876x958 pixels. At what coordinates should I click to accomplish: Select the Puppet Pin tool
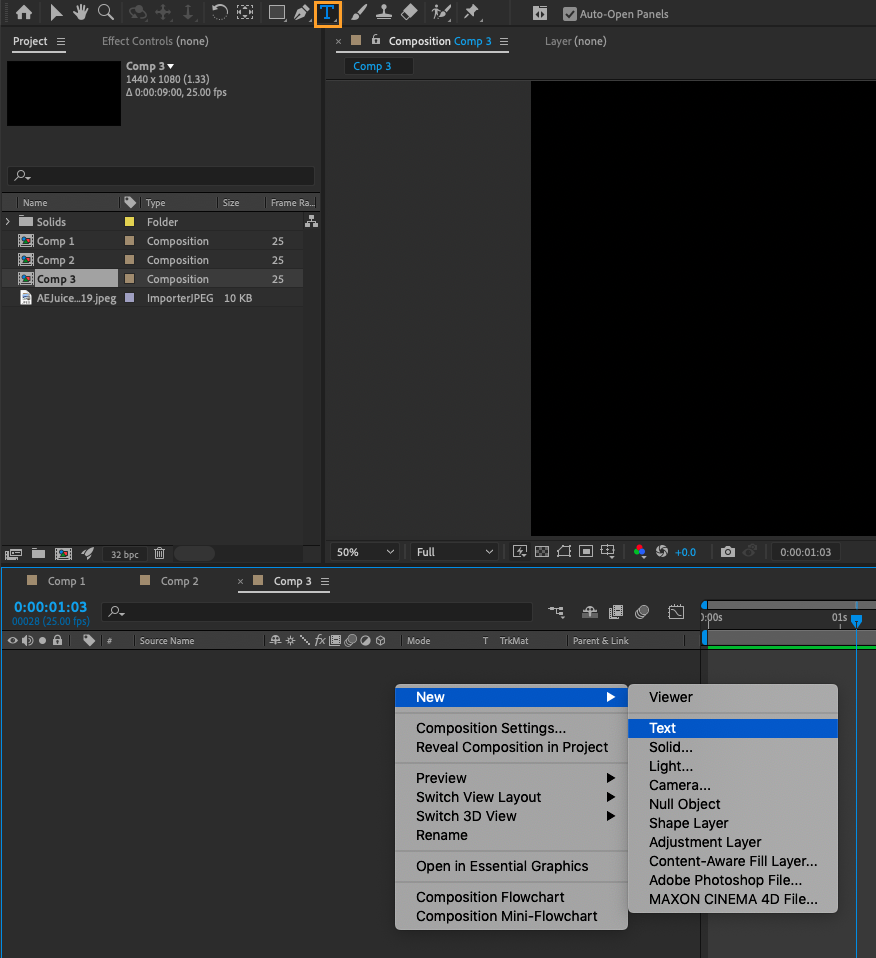pyautogui.click(x=472, y=12)
